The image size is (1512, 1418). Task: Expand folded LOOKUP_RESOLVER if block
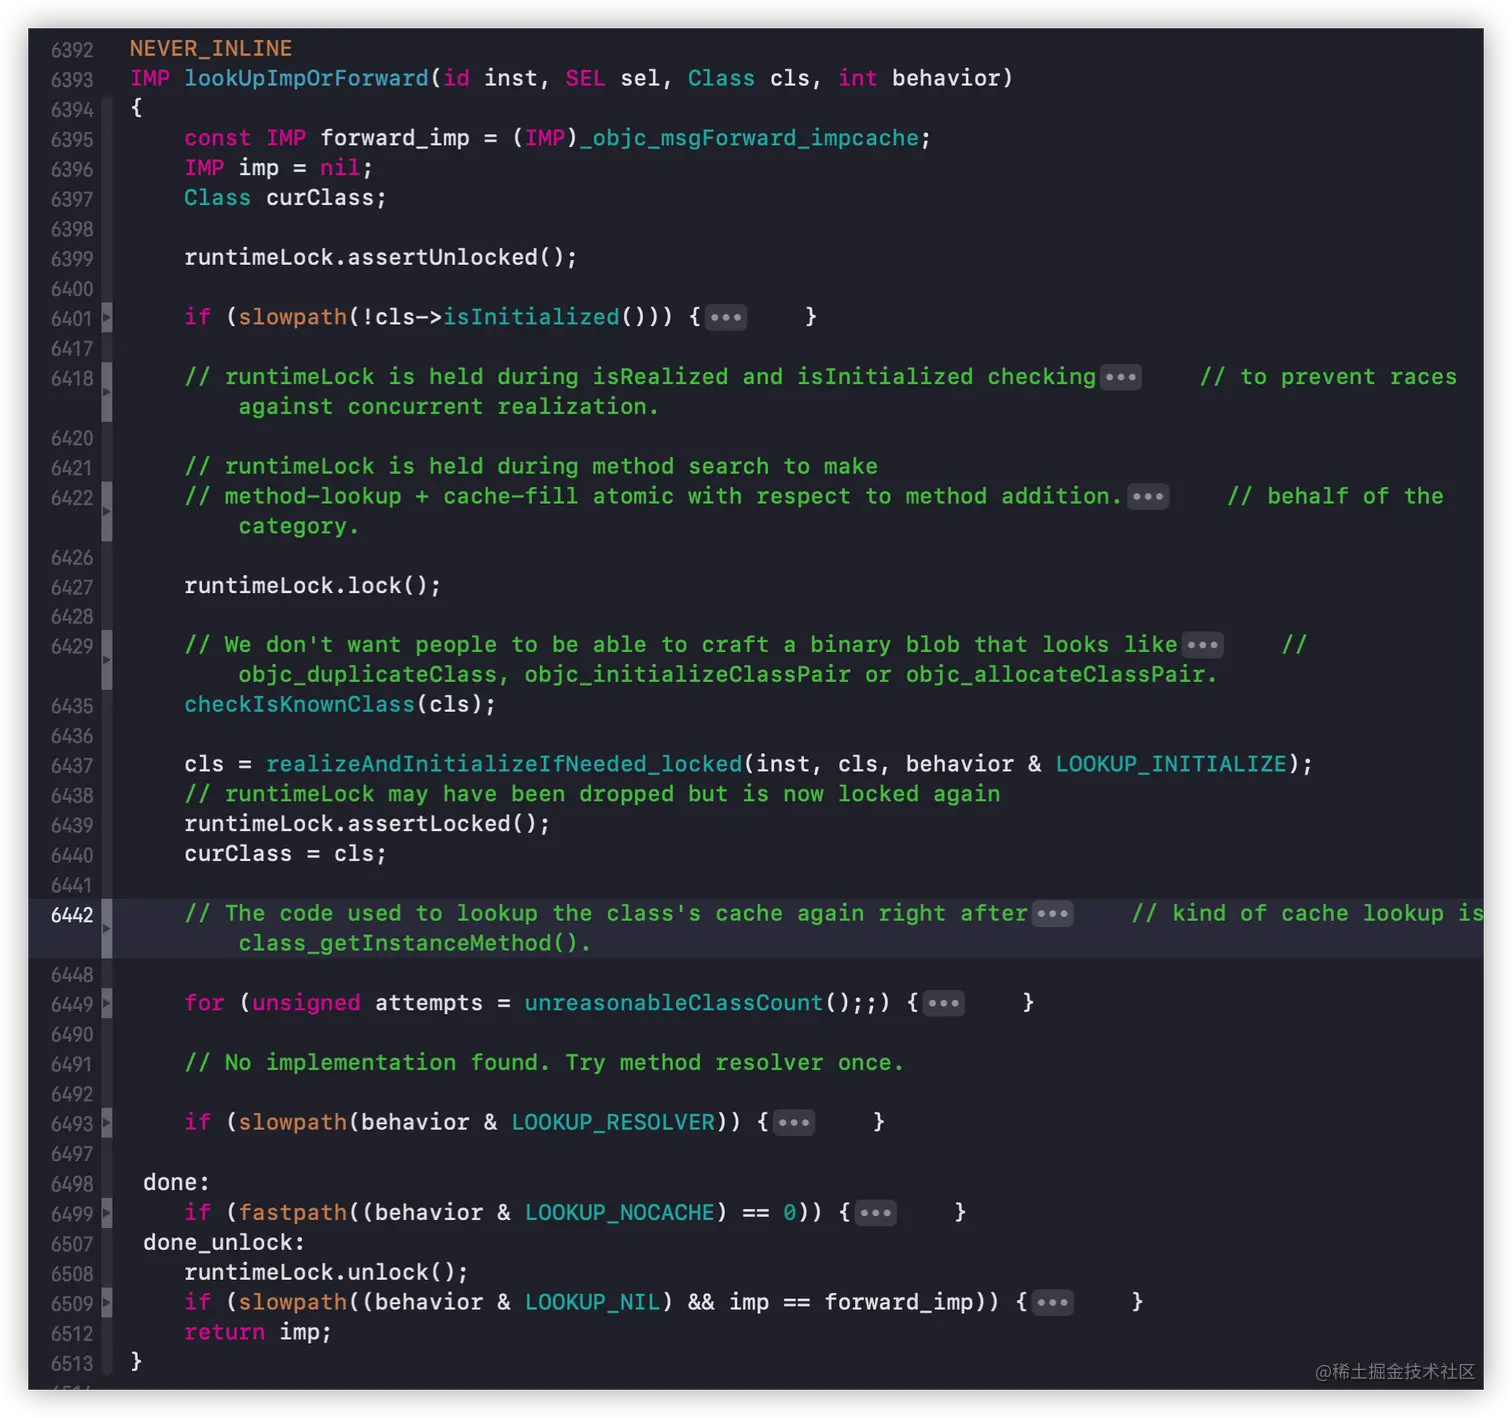click(x=794, y=1123)
